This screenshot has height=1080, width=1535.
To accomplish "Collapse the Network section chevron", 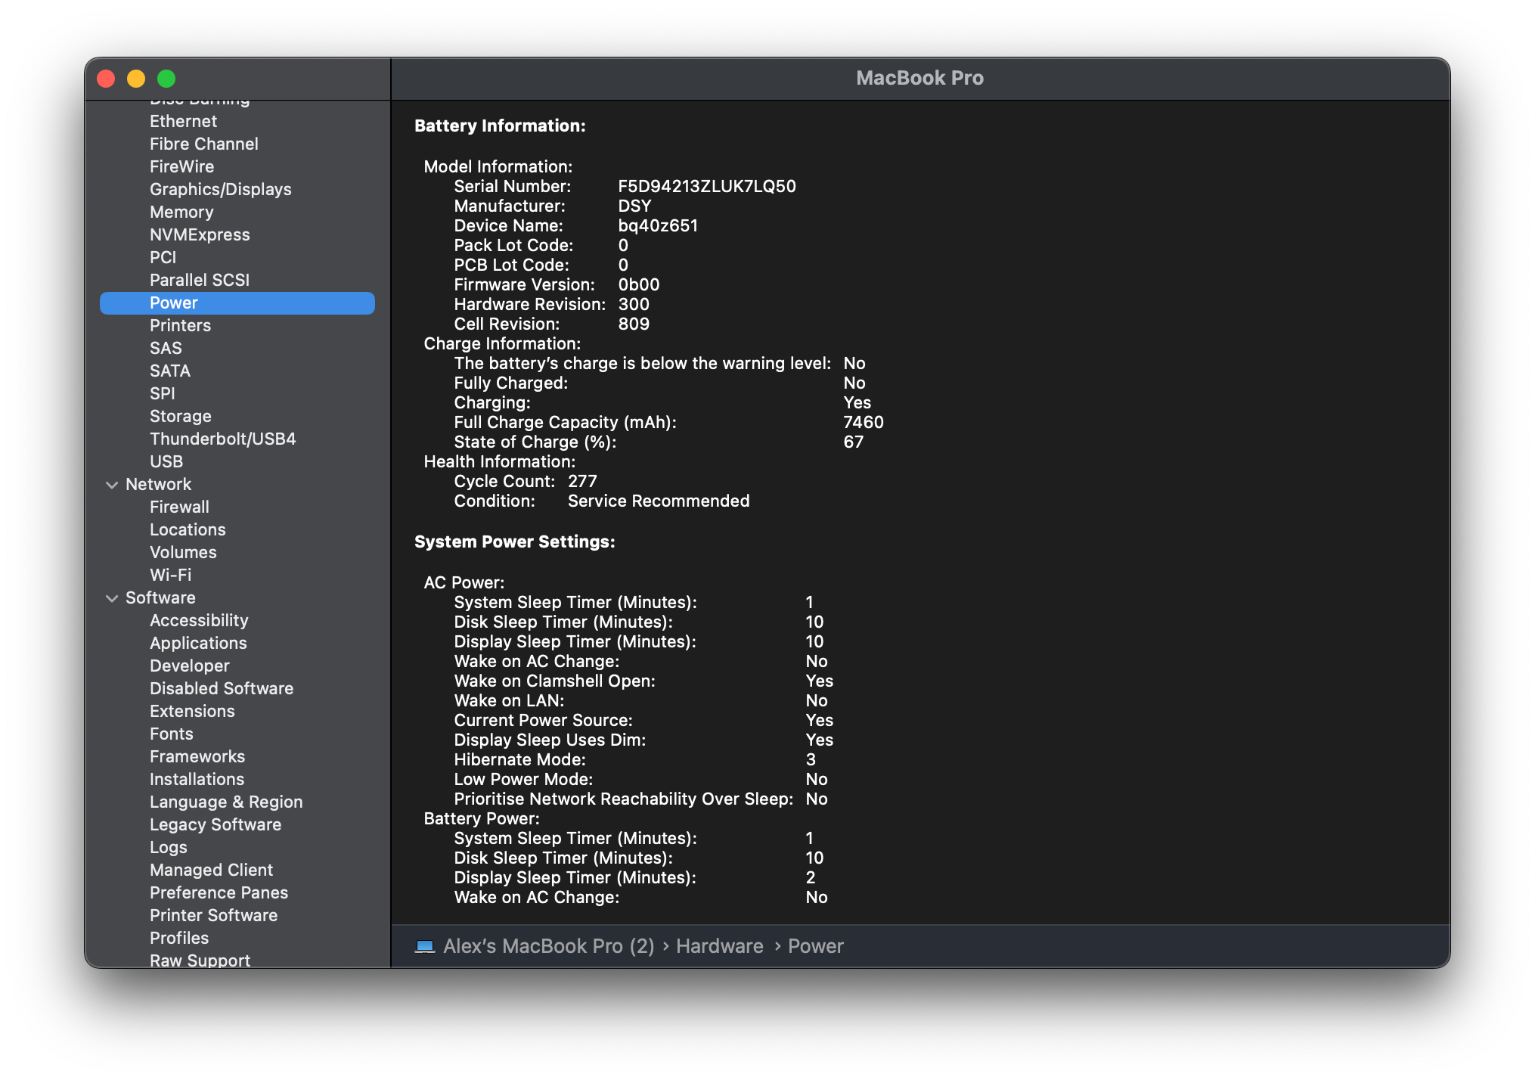I will coord(112,485).
